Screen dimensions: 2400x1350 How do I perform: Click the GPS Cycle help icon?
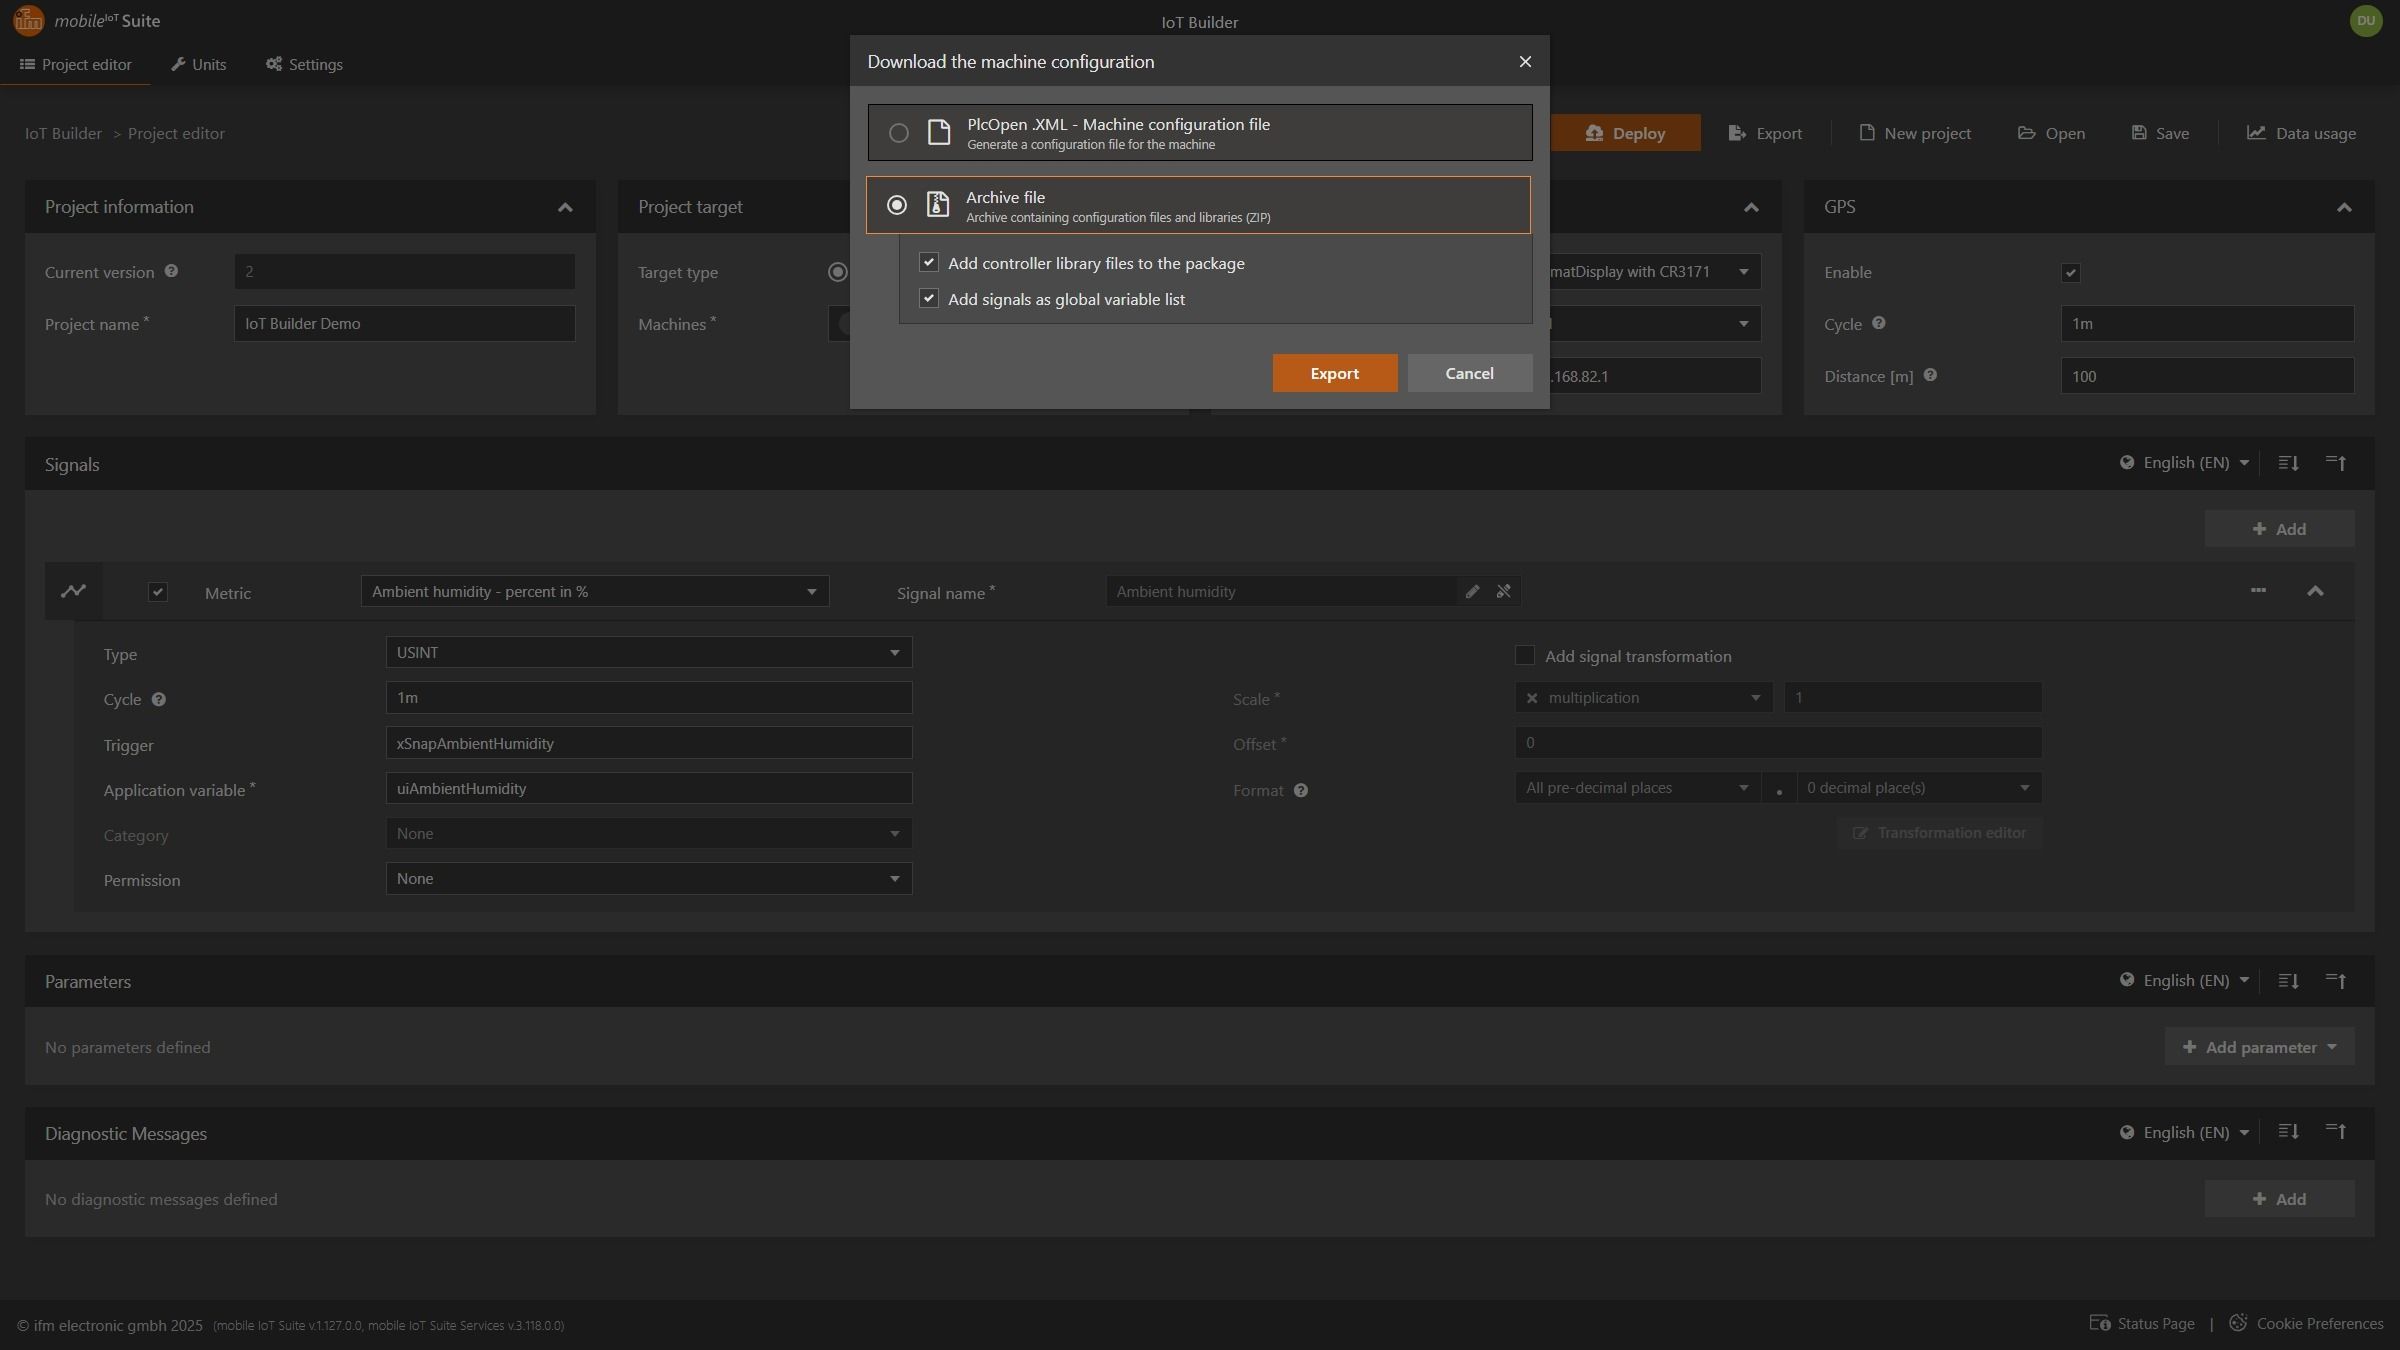(x=1878, y=323)
